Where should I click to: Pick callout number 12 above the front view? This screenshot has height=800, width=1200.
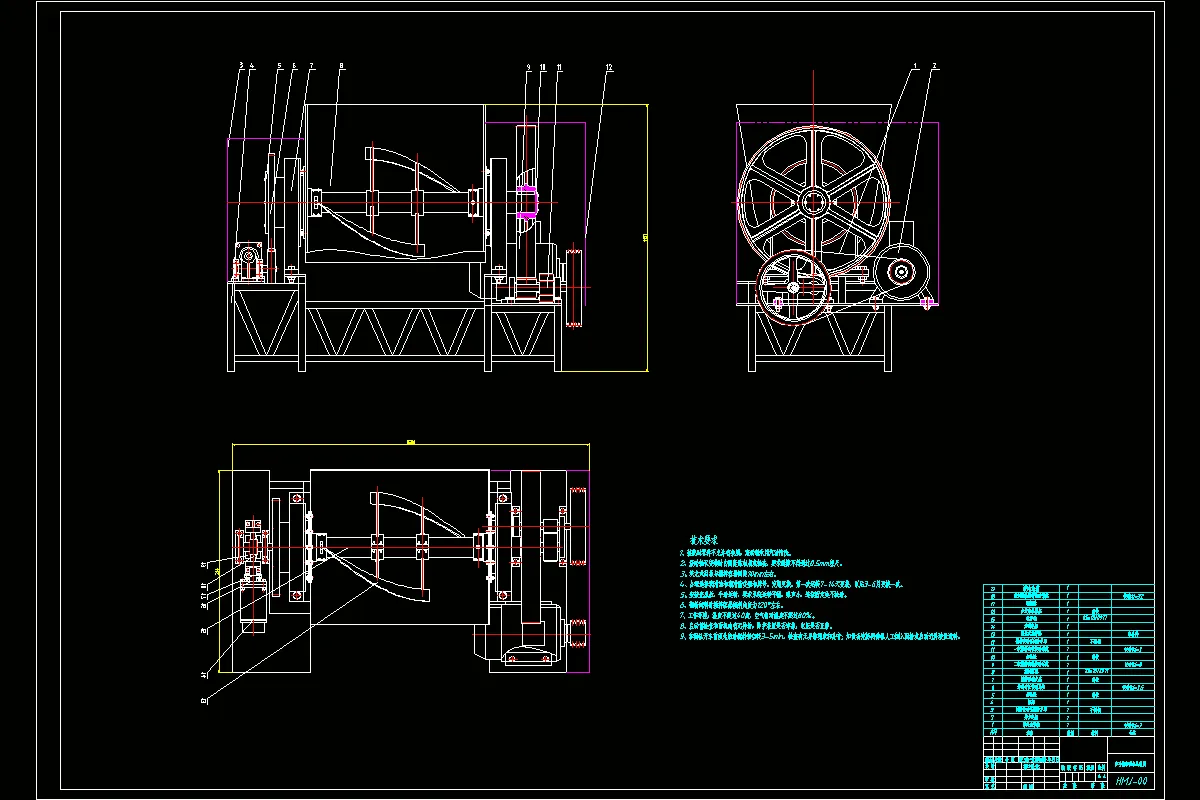(x=608, y=67)
